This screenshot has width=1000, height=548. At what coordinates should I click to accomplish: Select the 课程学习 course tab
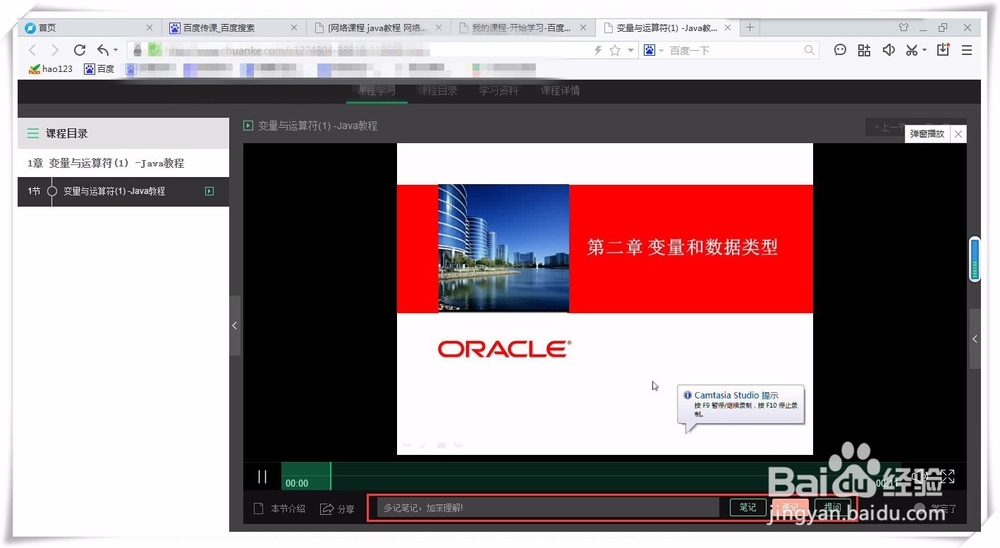(376, 91)
